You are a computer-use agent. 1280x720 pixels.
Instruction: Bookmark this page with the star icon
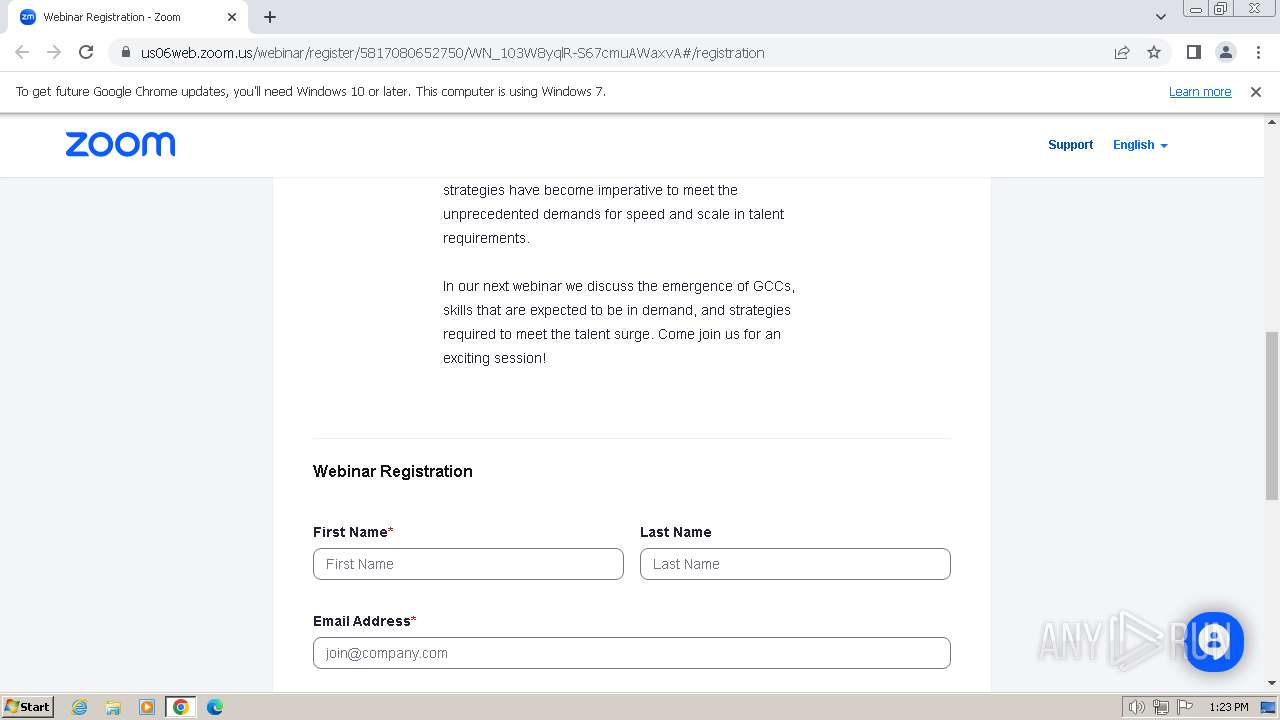tap(1154, 52)
